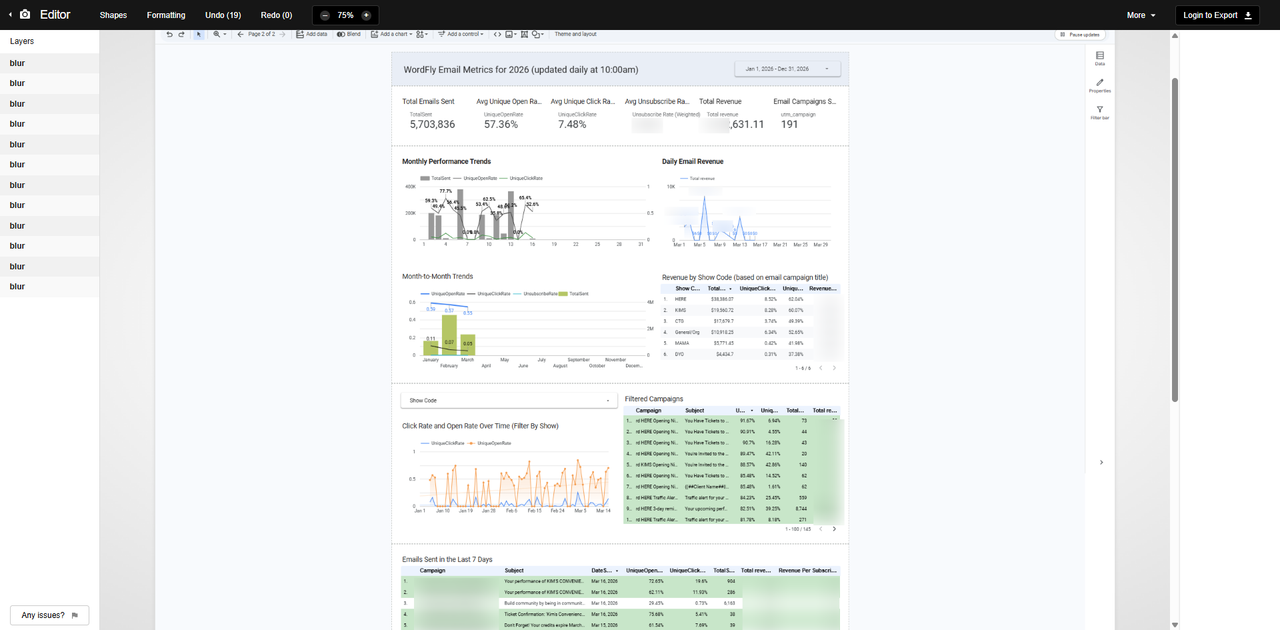Image resolution: width=1280 pixels, height=630 pixels.
Task: Click the Pause updates button
Action: 1081,34
